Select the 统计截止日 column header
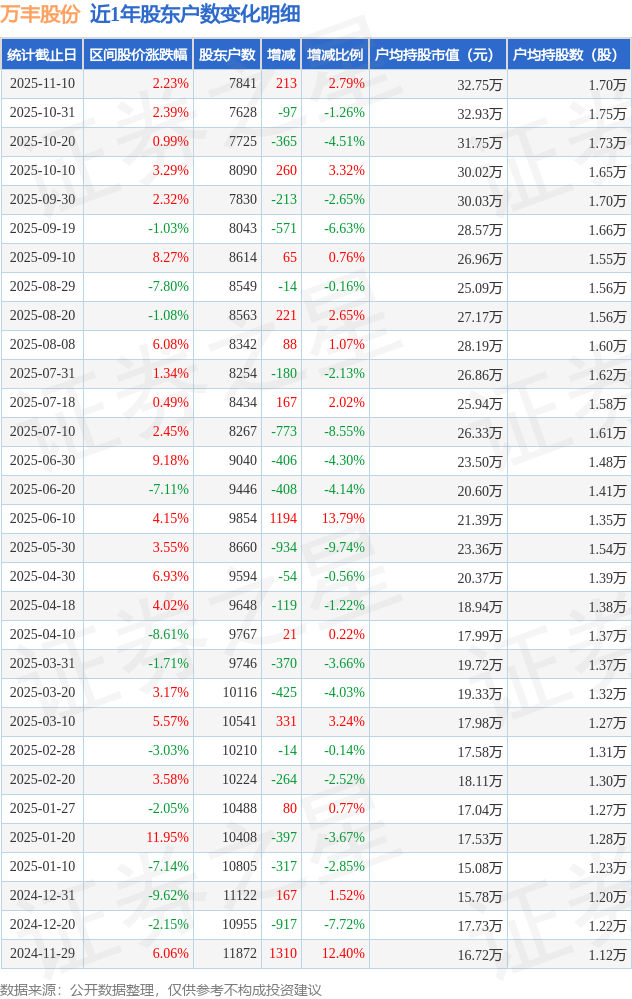Image resolution: width=632 pixels, height=999 pixels. (42, 55)
